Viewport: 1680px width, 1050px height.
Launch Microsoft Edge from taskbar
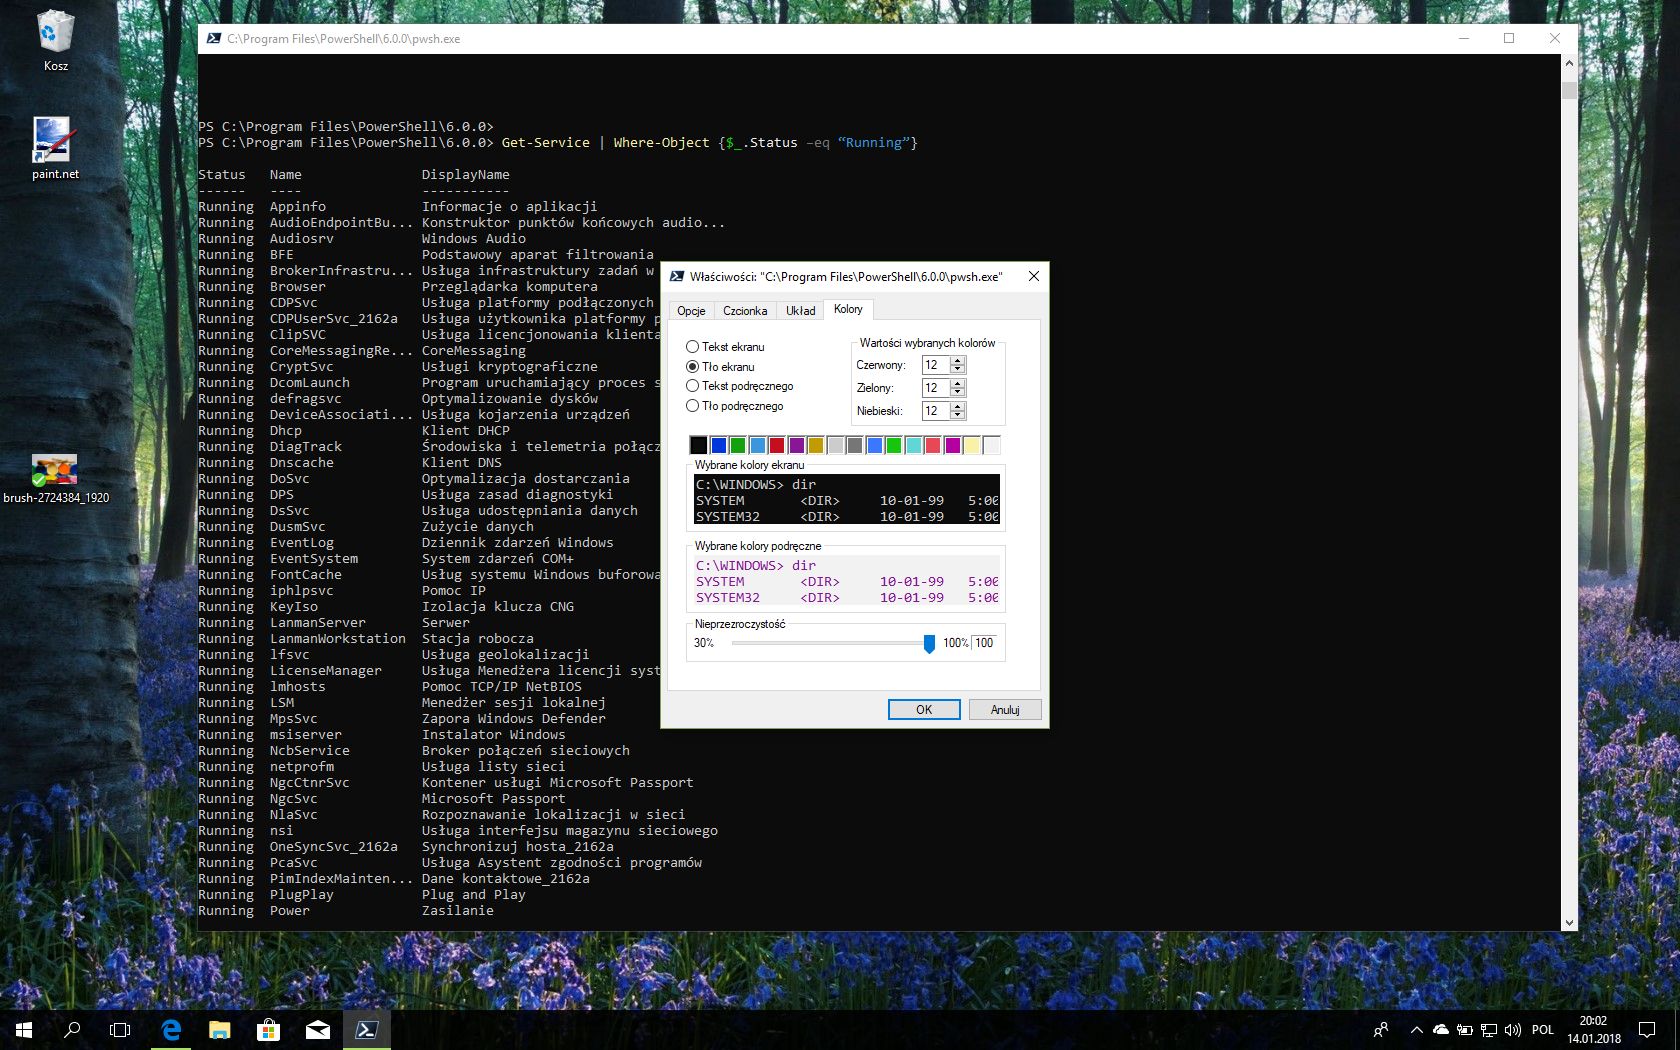point(171,1029)
